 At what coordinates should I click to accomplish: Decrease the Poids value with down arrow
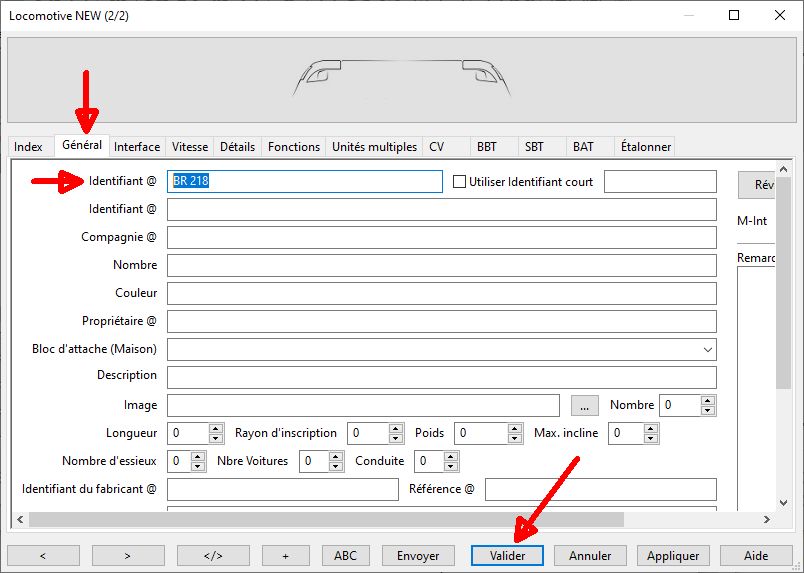(515, 438)
